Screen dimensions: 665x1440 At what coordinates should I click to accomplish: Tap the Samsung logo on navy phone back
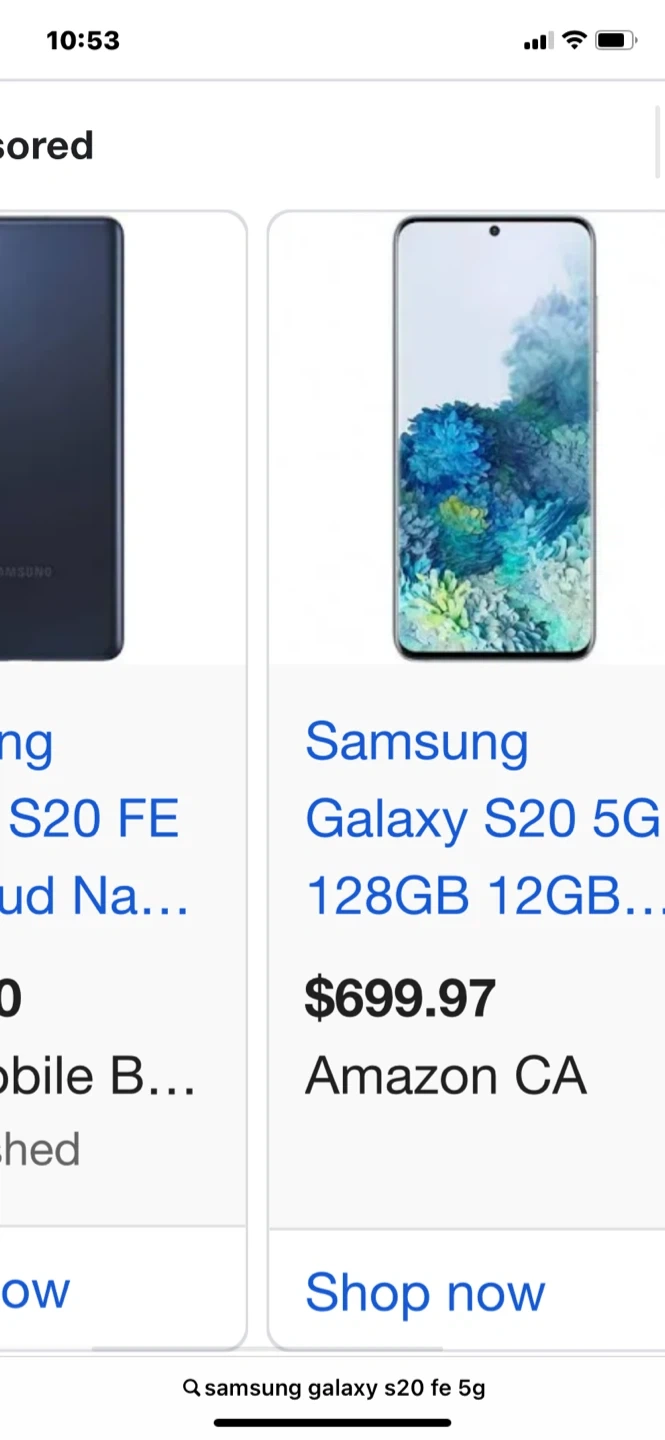(26, 572)
